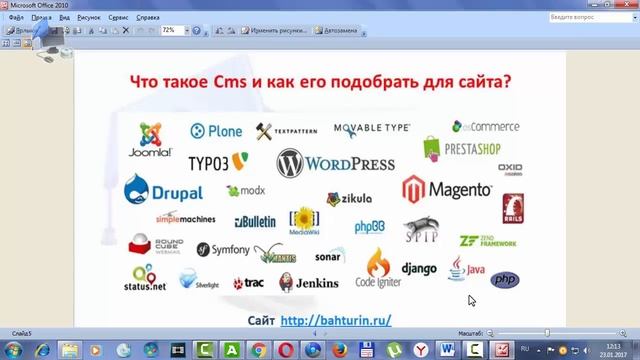The height and width of the screenshot is (360, 640).
Task: Open the active Picture Manager taskbar icon
Action: (502, 350)
